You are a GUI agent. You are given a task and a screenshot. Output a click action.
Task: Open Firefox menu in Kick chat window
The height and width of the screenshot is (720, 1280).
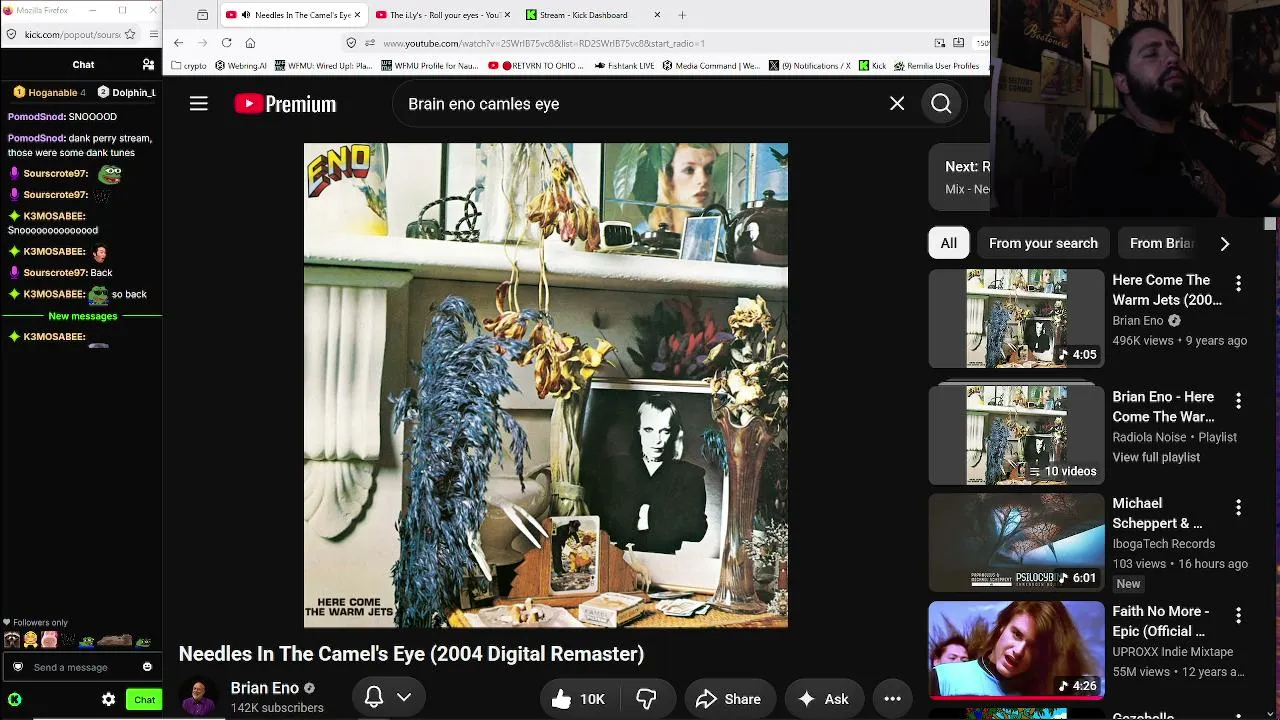[x=153, y=34]
